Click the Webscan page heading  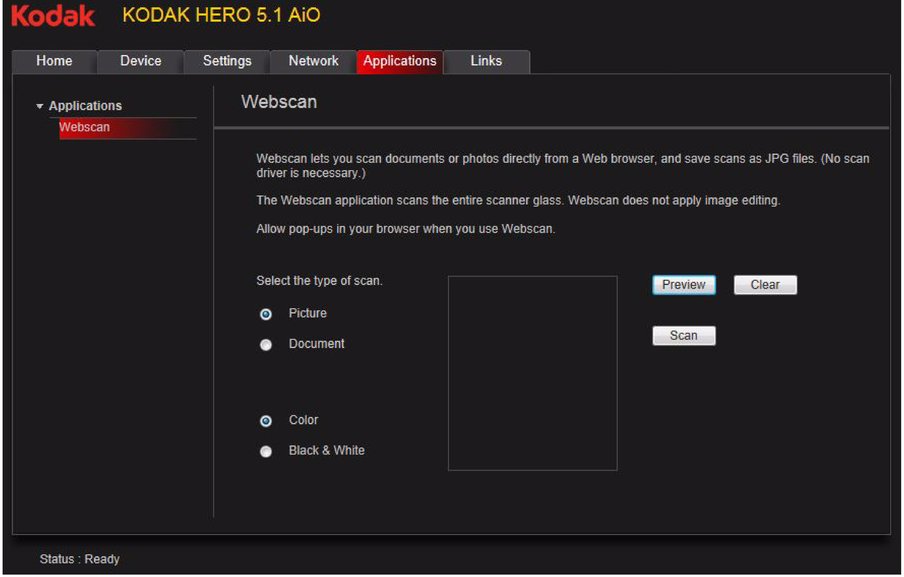(279, 102)
